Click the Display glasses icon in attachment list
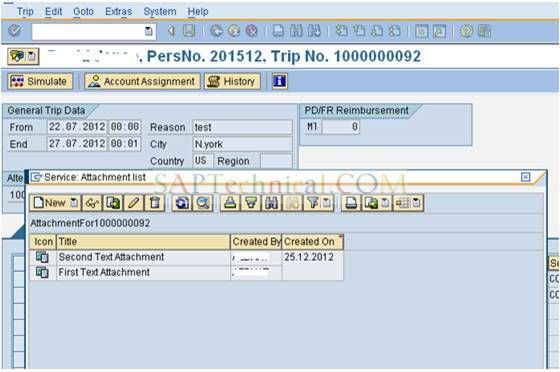560x372 pixels. point(92,203)
